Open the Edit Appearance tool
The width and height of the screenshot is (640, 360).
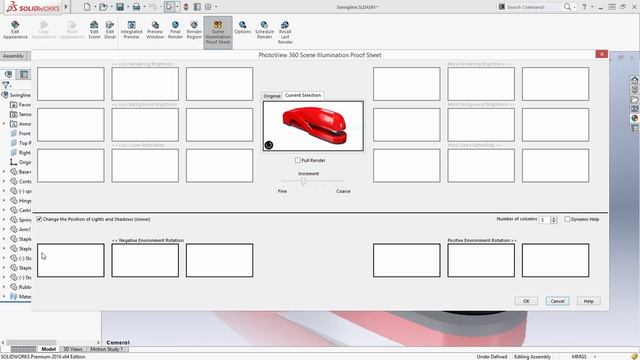[15, 29]
